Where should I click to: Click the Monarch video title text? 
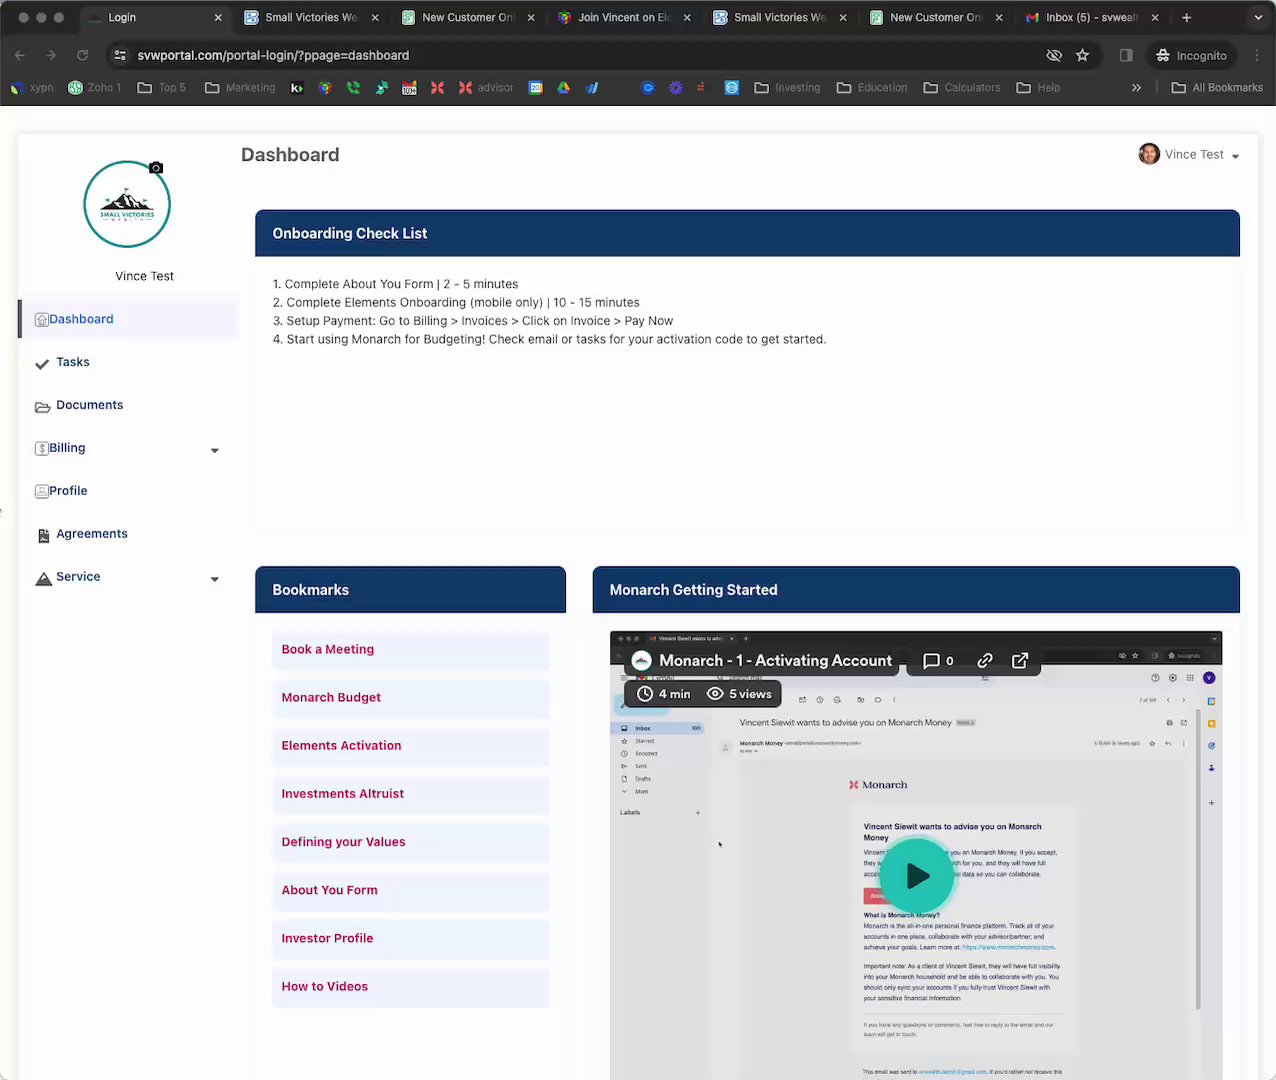pos(775,661)
